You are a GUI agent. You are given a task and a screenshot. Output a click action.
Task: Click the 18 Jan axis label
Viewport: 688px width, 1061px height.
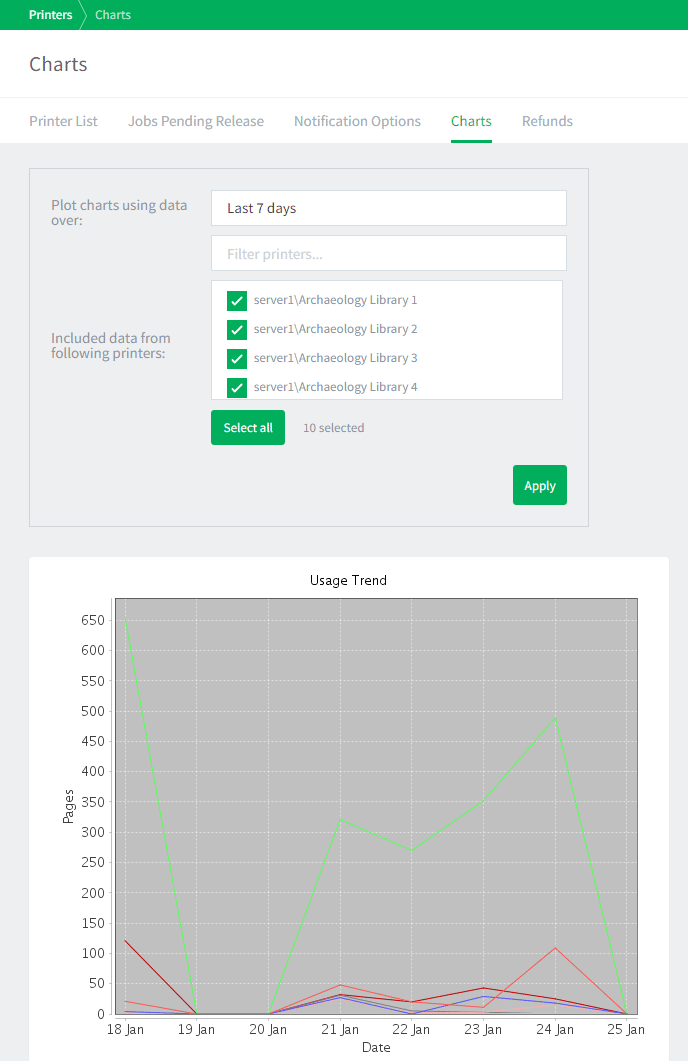(x=125, y=1029)
